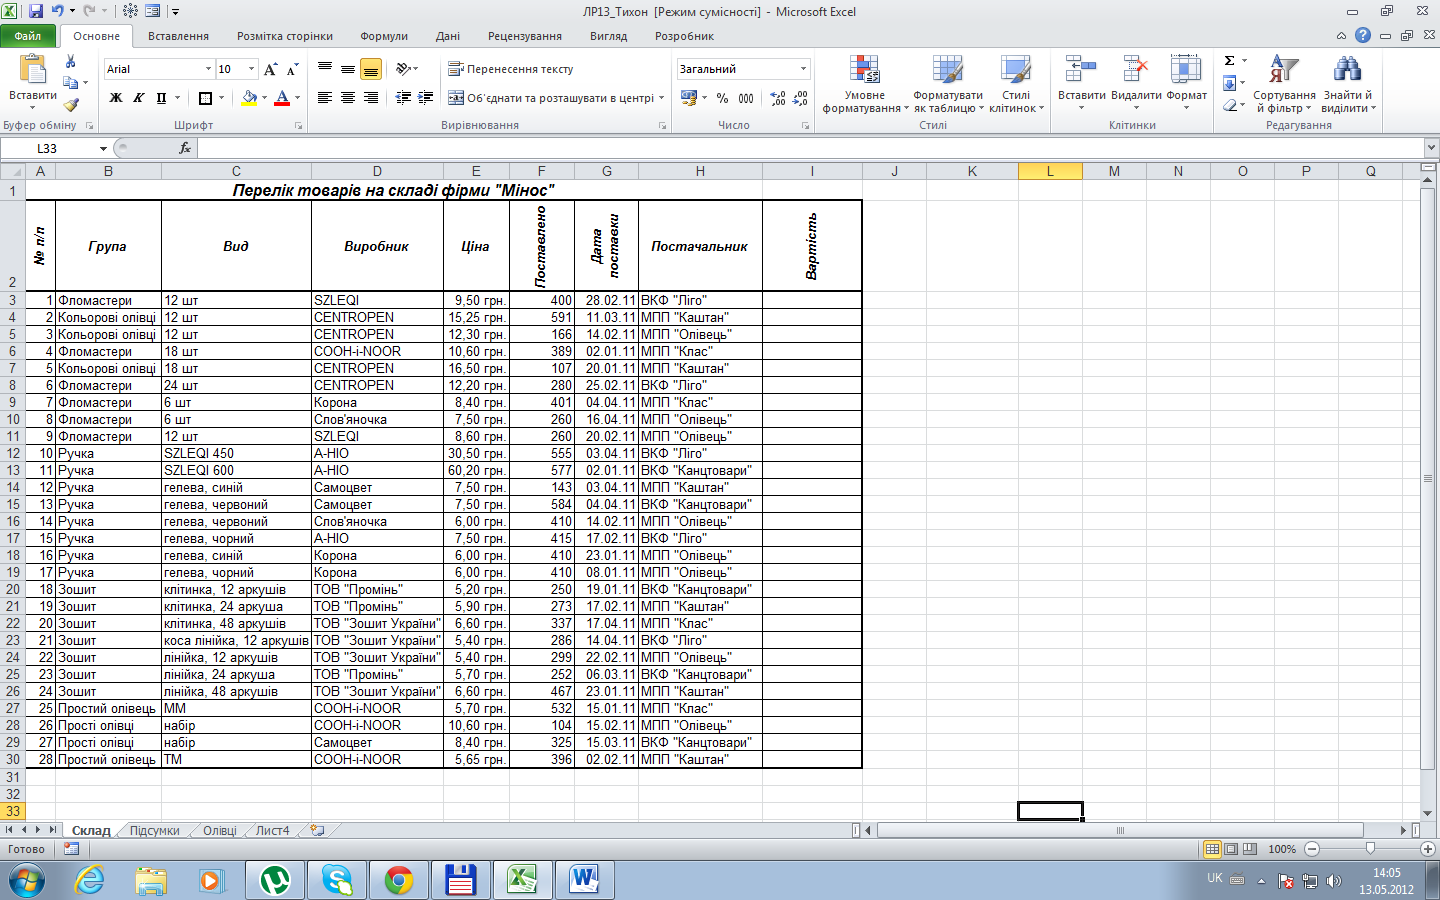The width and height of the screenshot is (1440, 900).
Task: Click the decrease indent icon
Action: coord(403,98)
